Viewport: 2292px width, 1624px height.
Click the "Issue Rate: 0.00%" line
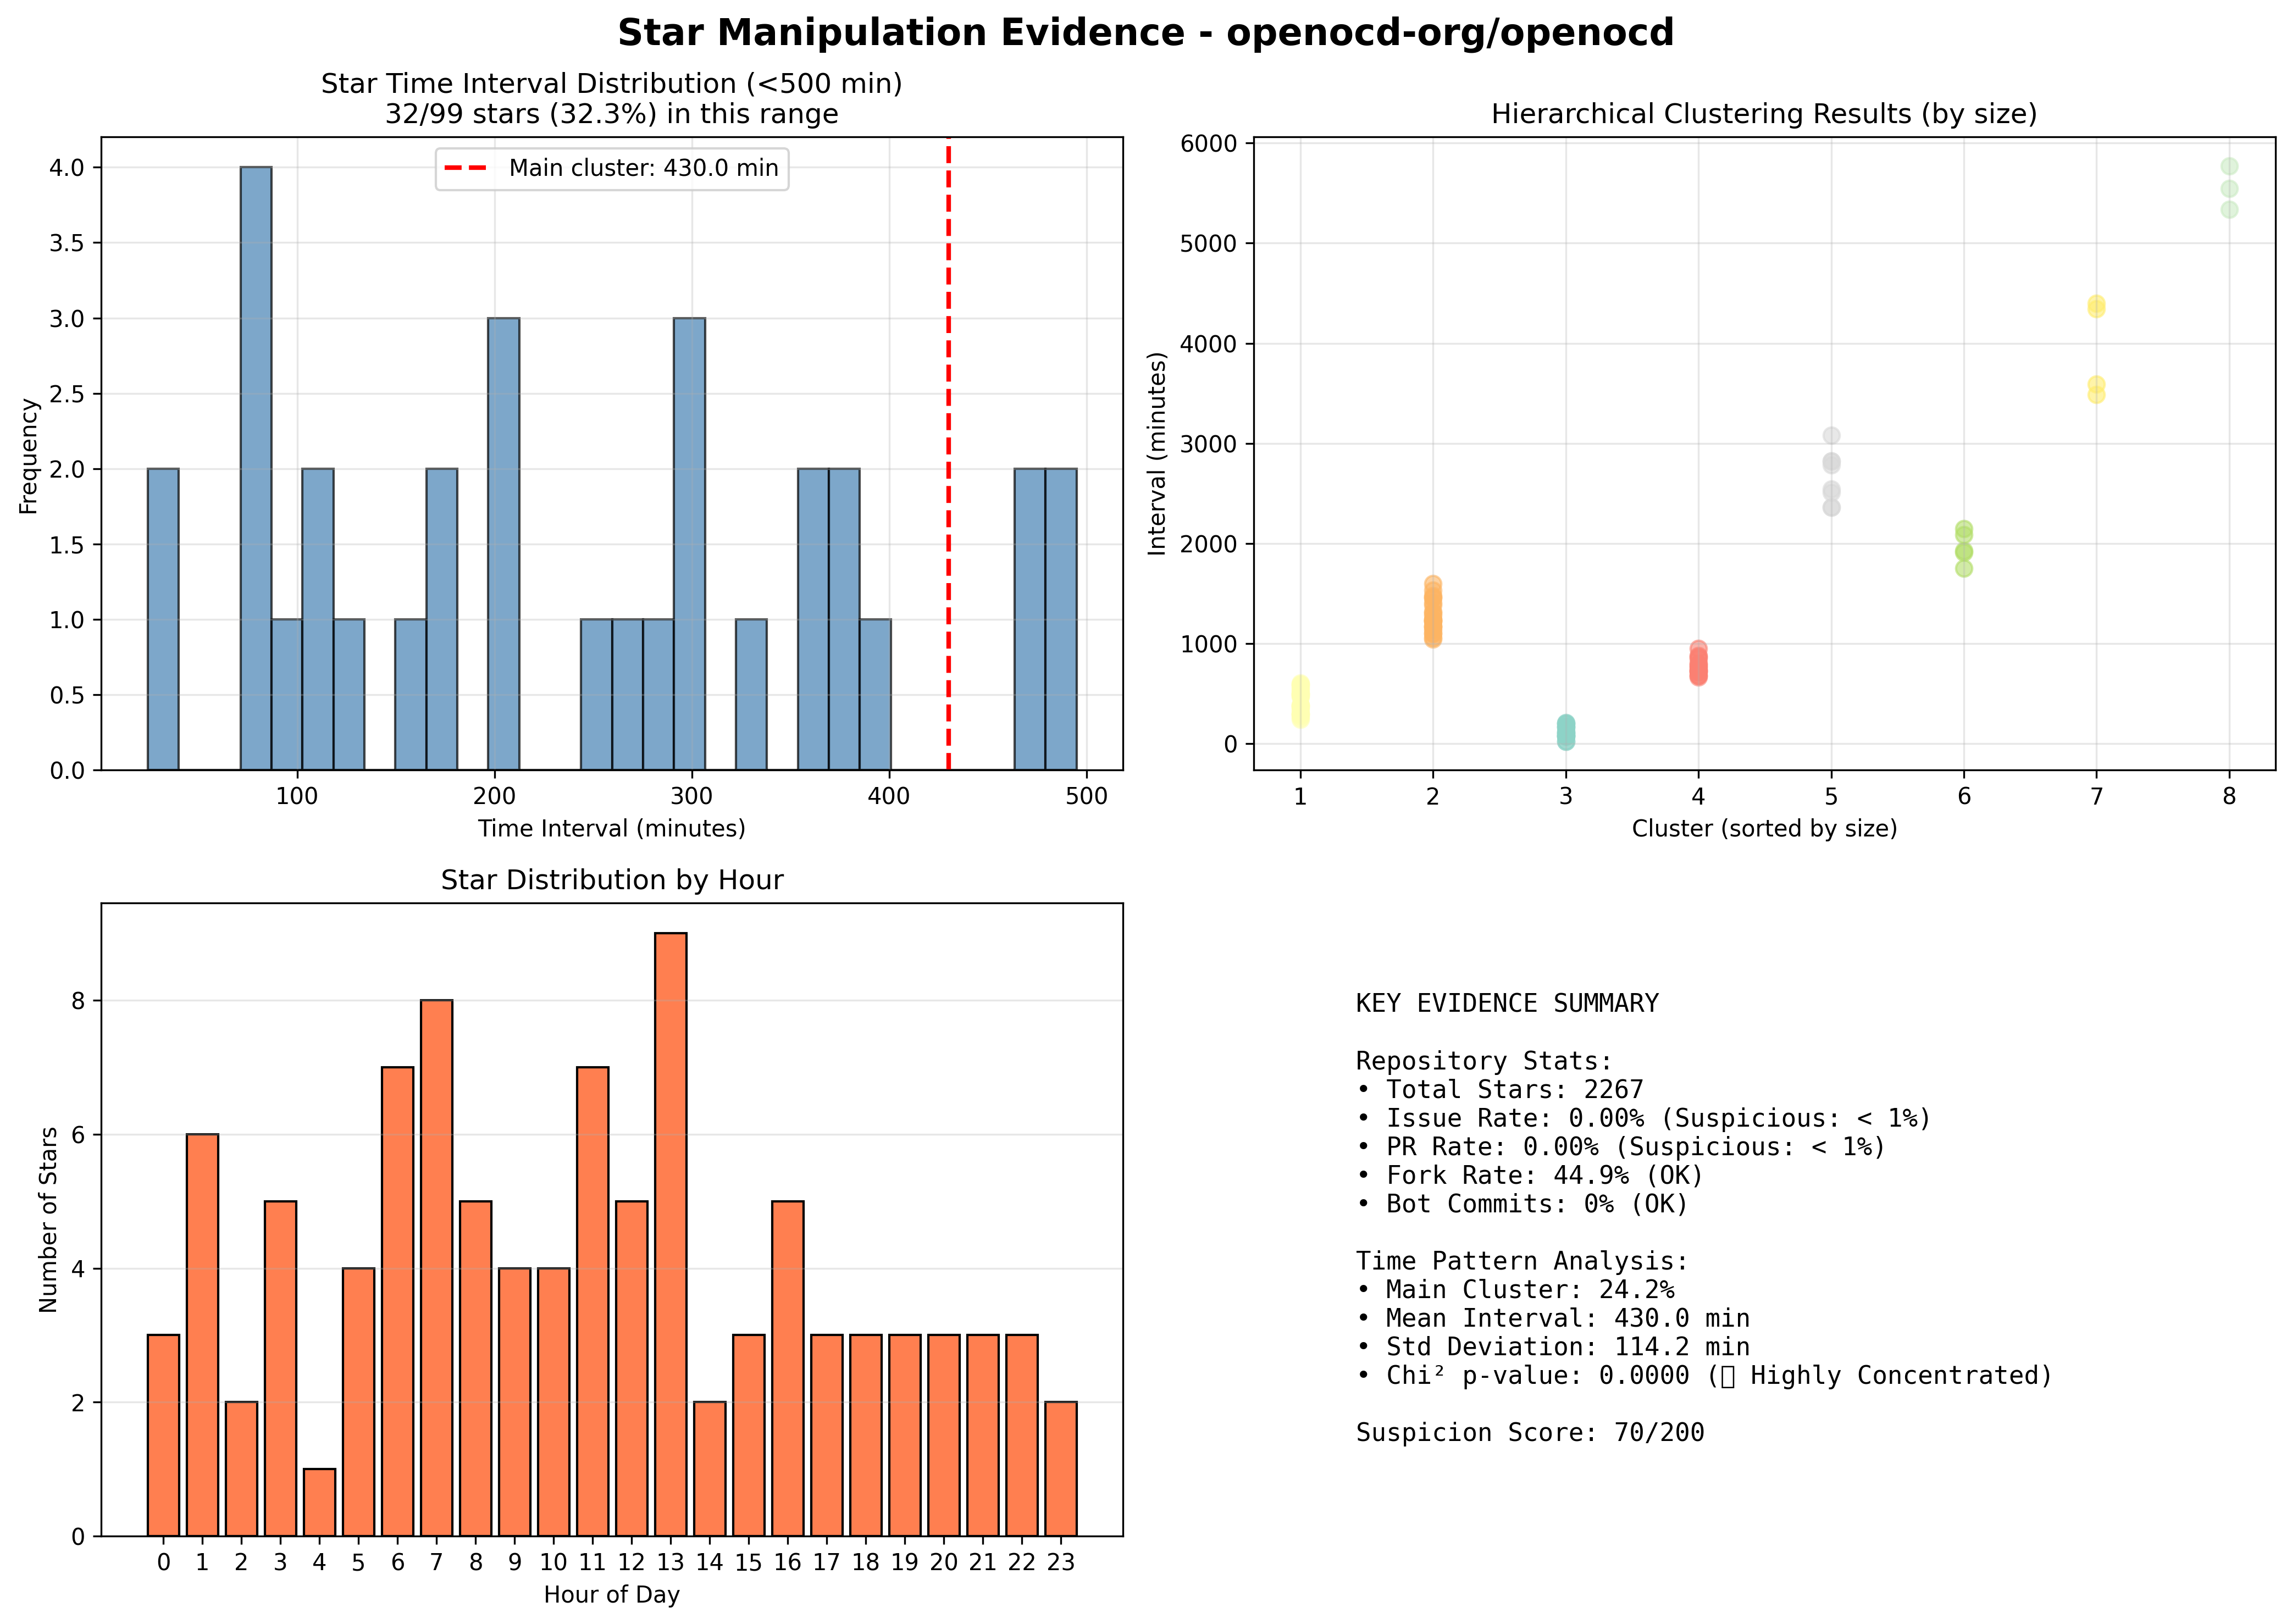[x=1644, y=1118]
